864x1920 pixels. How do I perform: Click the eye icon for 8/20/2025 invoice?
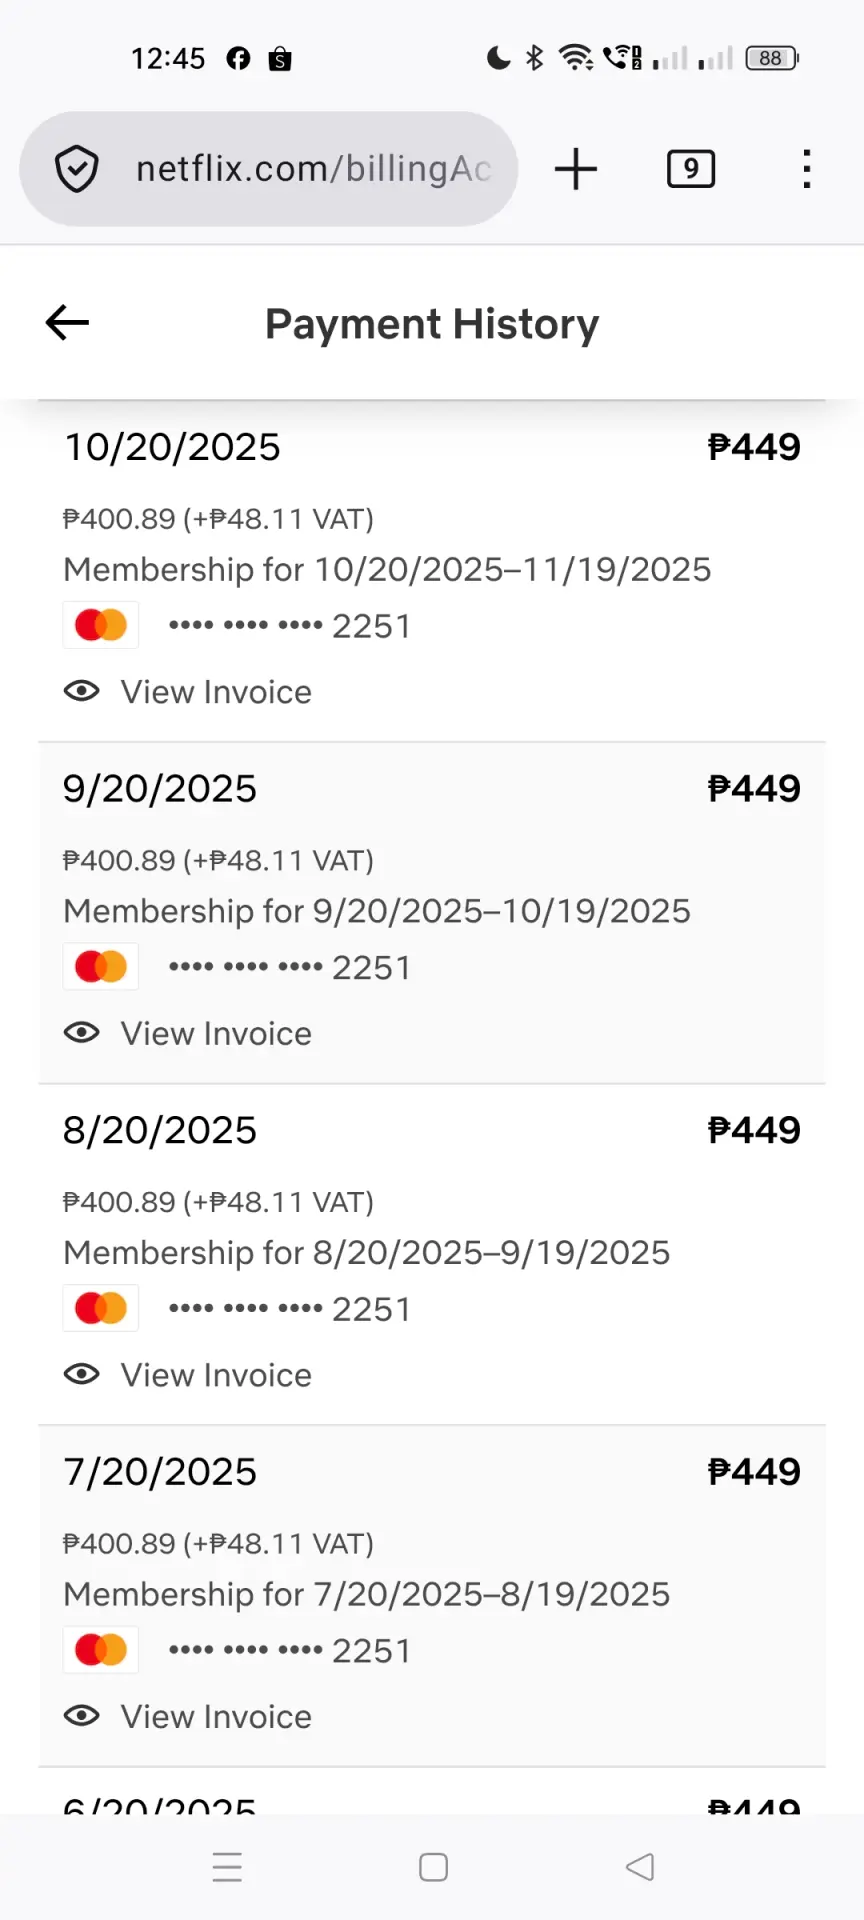pyautogui.click(x=82, y=1375)
